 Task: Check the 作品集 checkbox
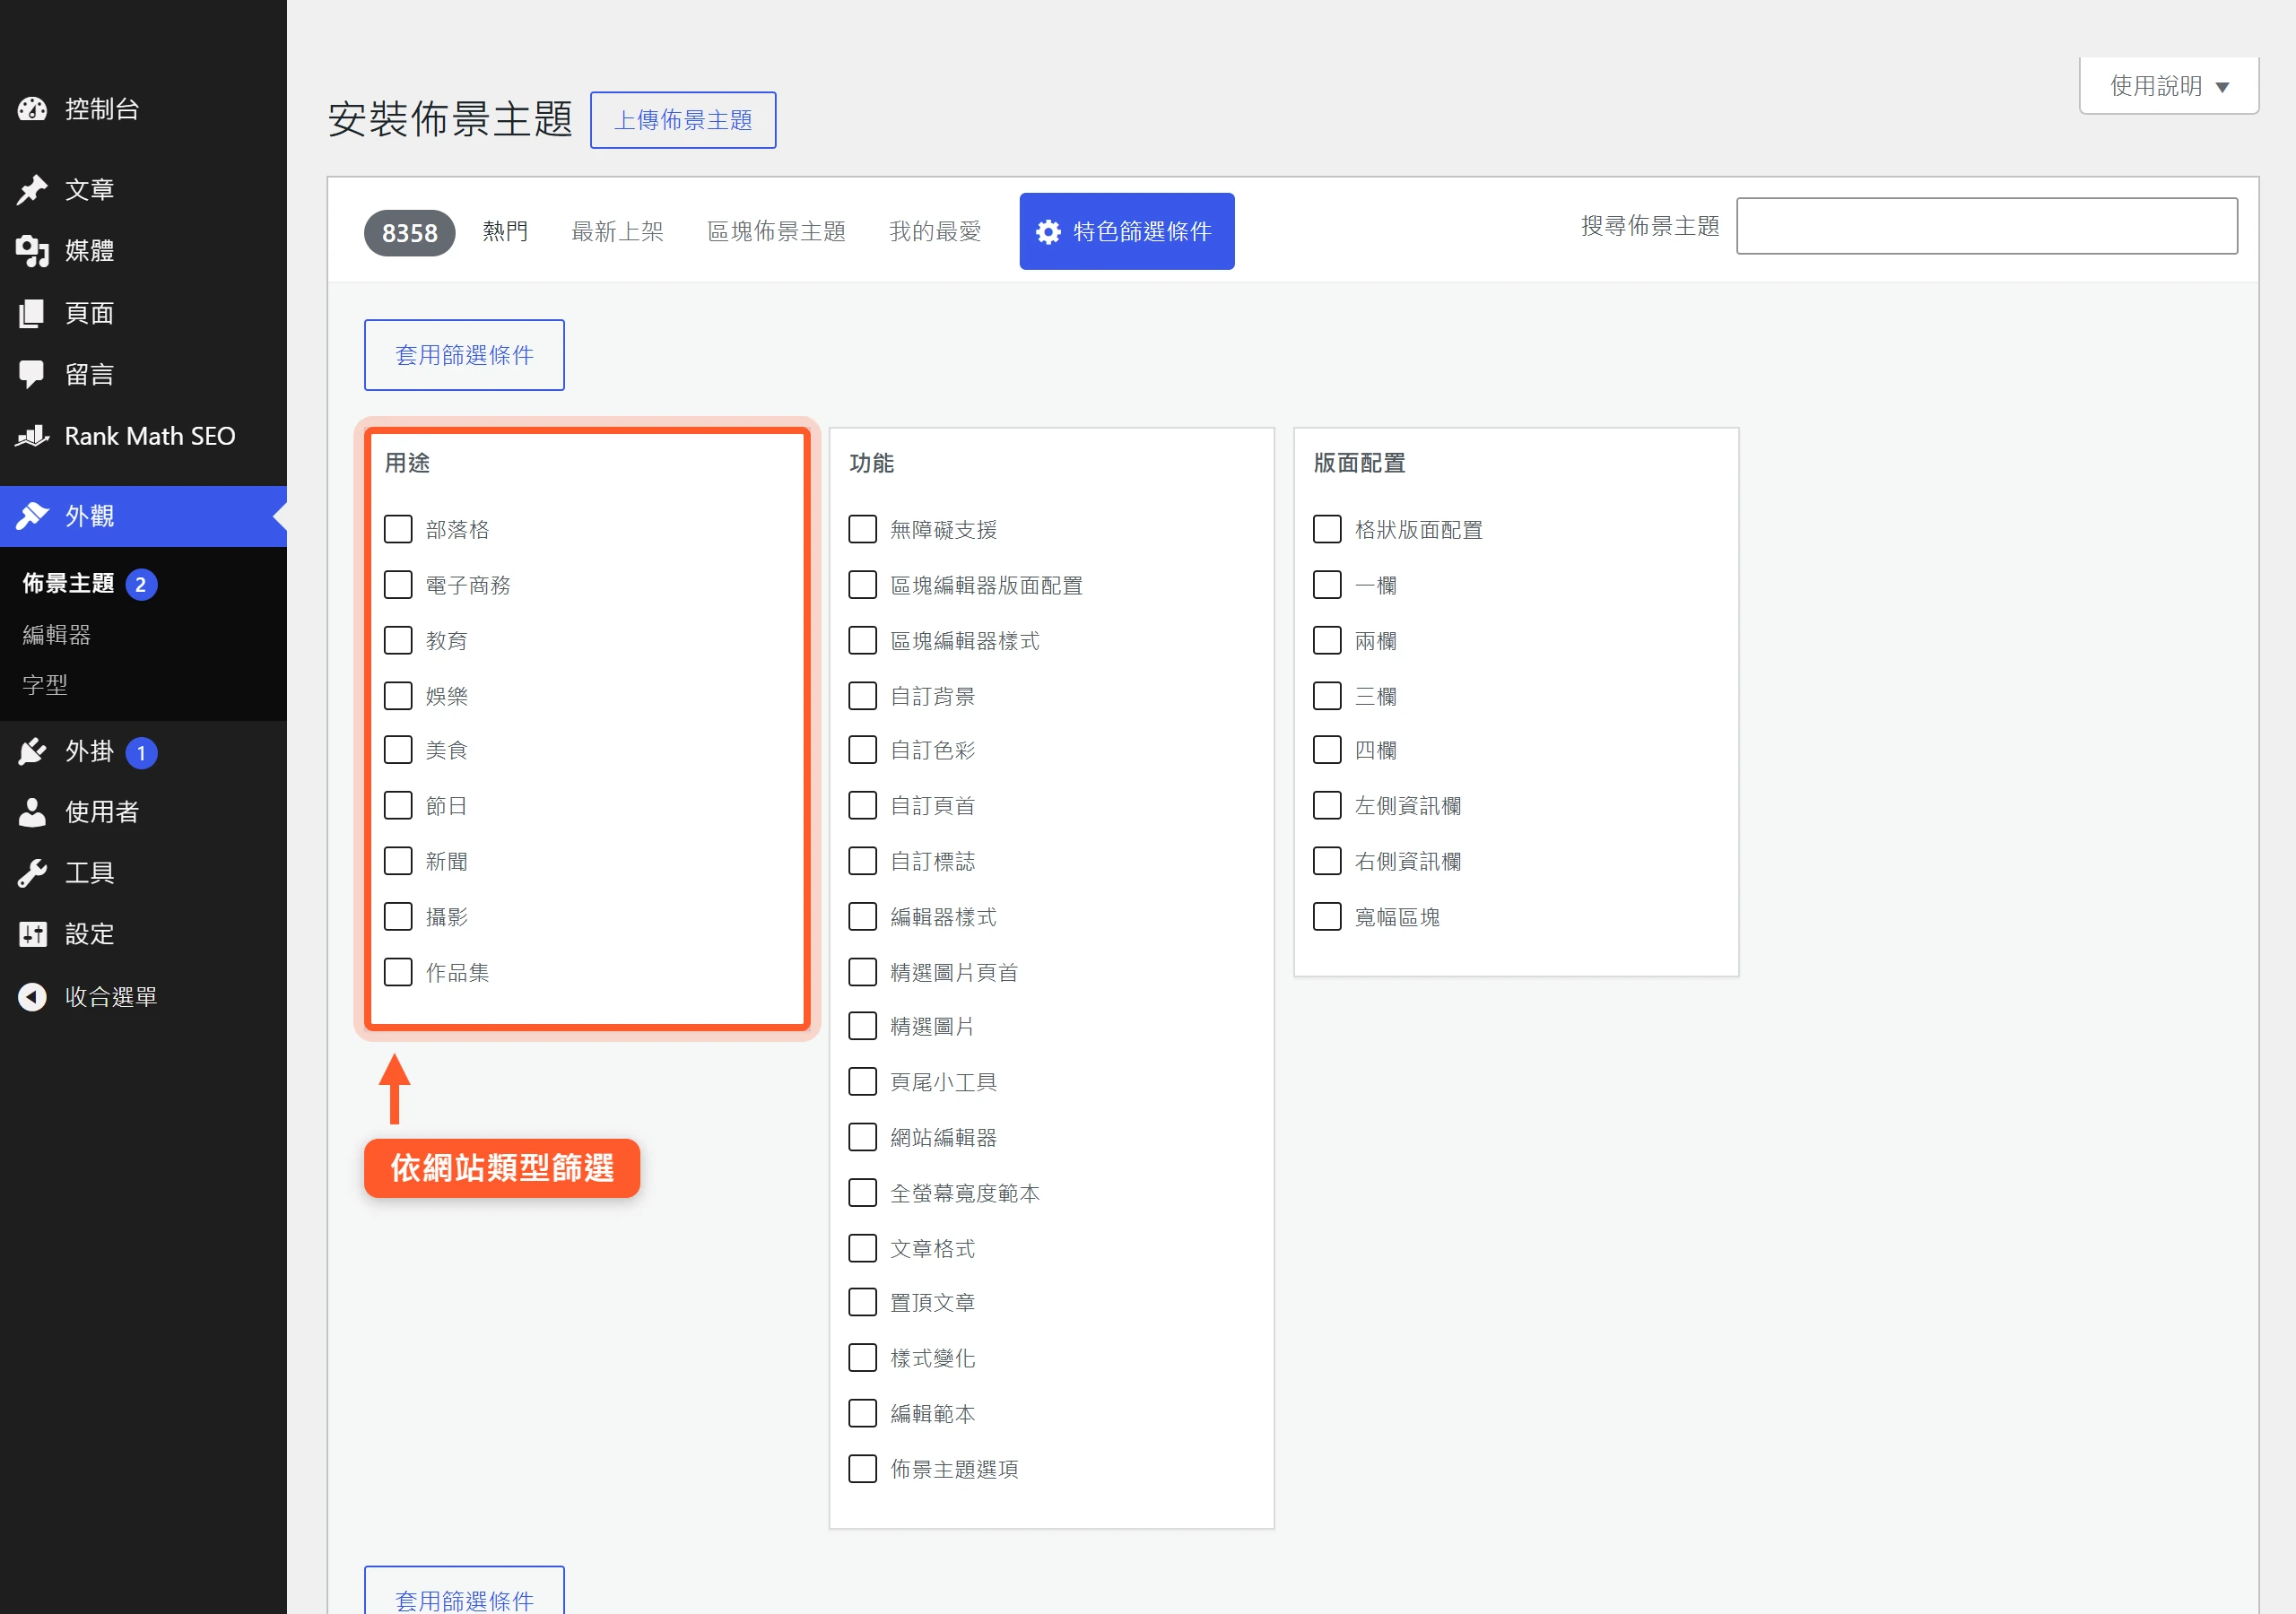pos(398,972)
